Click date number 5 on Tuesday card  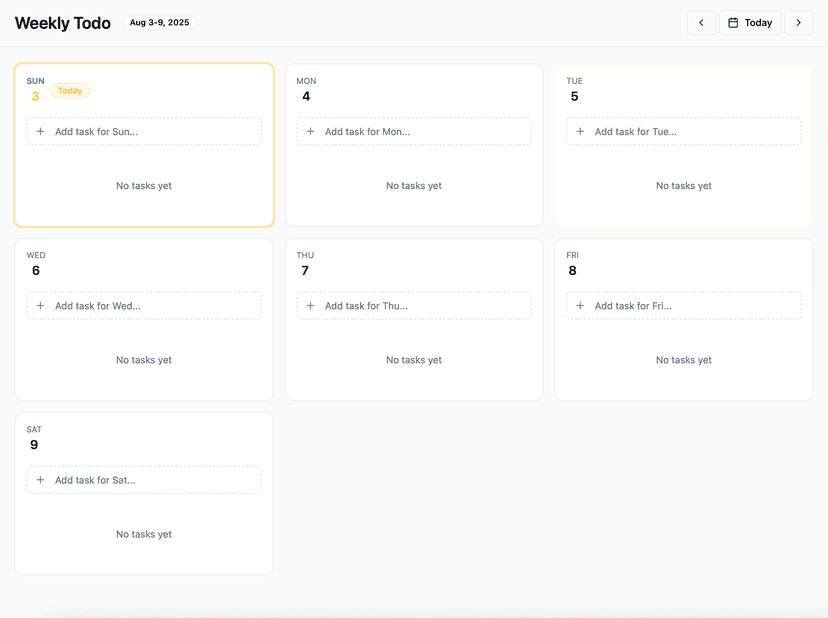(575, 97)
